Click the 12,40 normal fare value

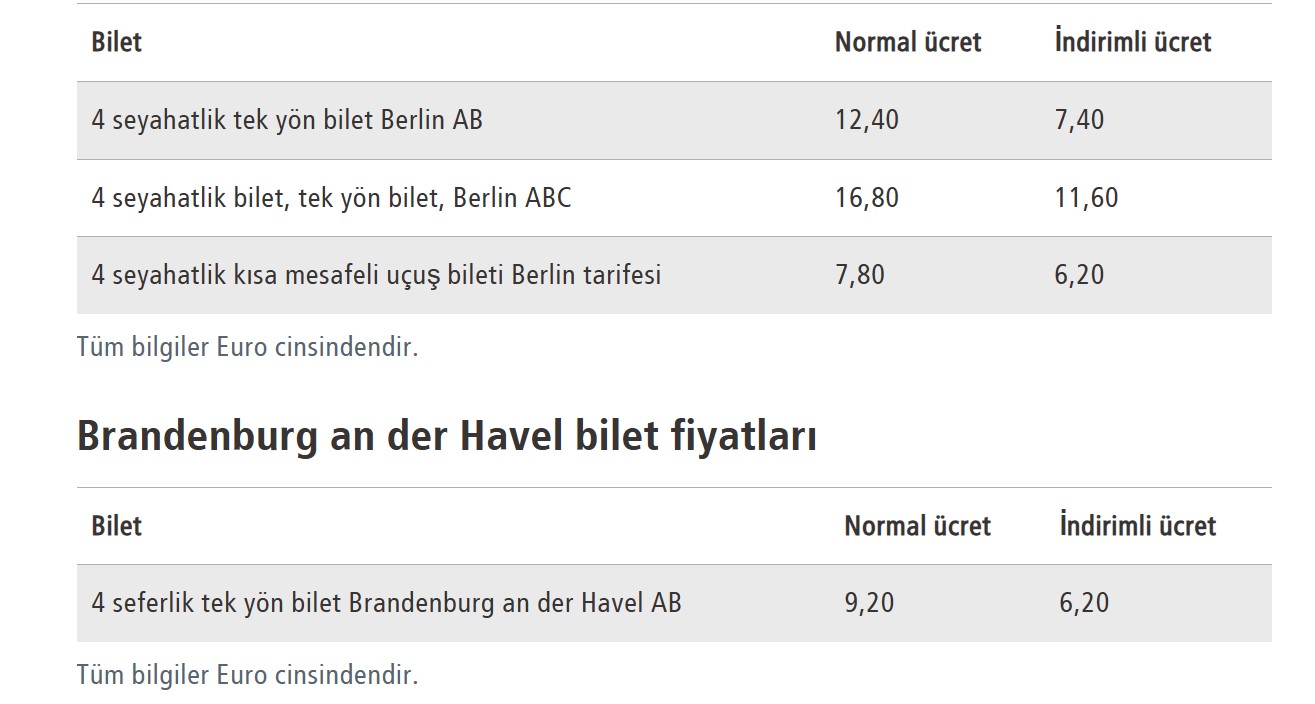pyautogui.click(x=867, y=120)
